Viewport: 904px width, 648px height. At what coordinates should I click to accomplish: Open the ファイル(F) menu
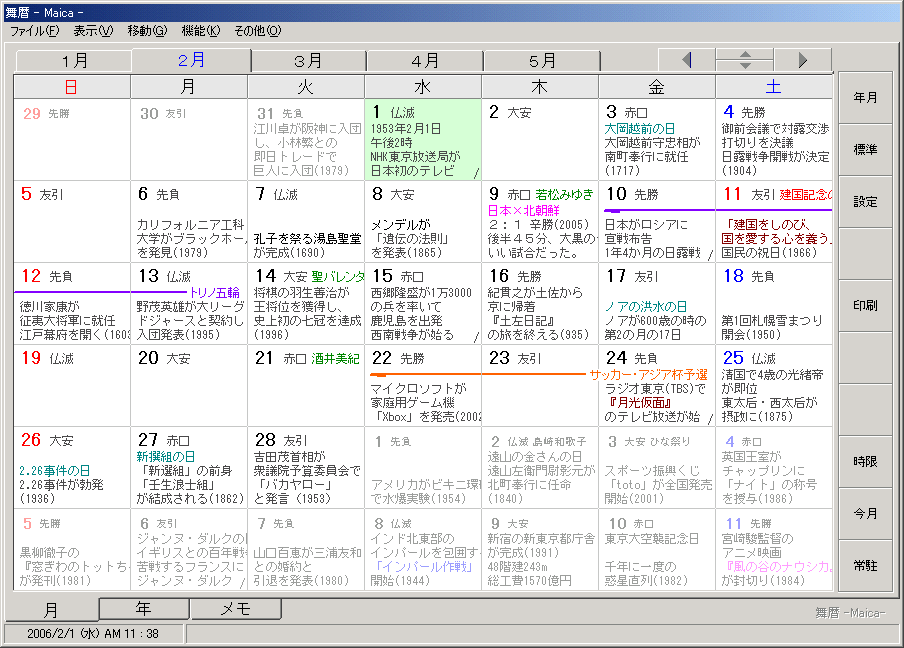35,31
